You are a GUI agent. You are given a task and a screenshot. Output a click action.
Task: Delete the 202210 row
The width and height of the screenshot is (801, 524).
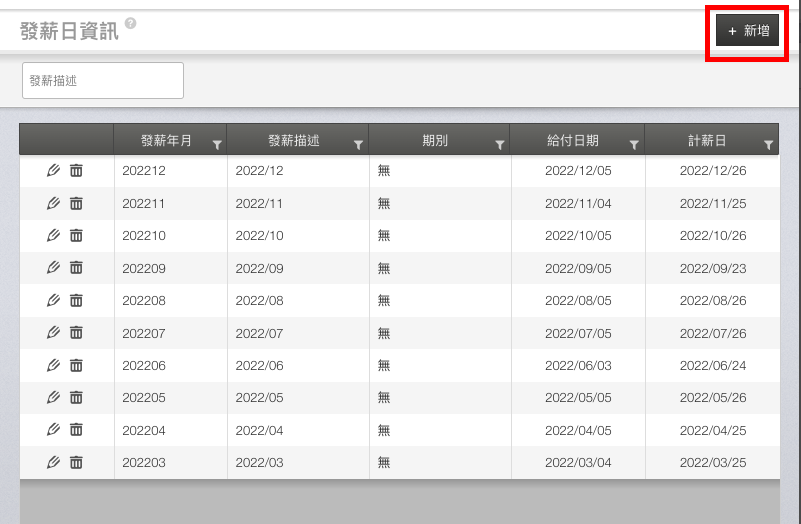(76, 235)
